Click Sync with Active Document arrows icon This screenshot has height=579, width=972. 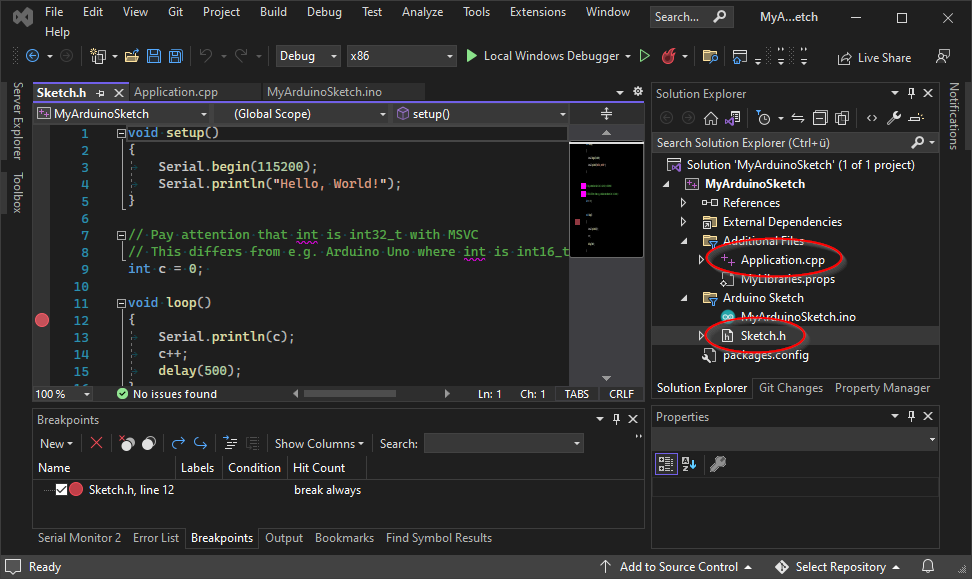[798, 118]
